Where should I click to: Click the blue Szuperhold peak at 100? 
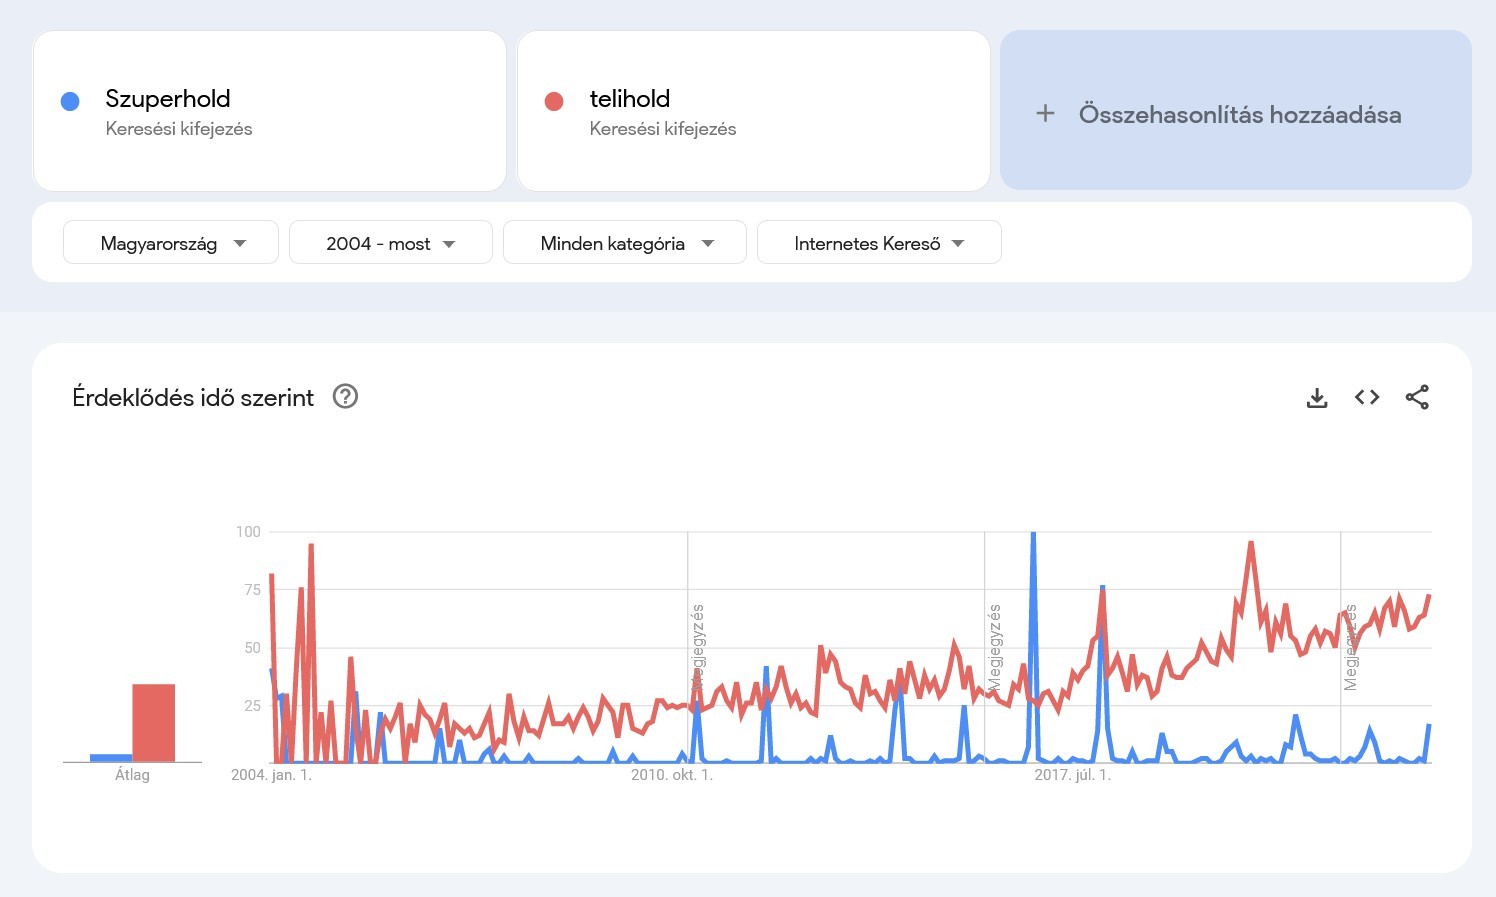click(x=1033, y=536)
